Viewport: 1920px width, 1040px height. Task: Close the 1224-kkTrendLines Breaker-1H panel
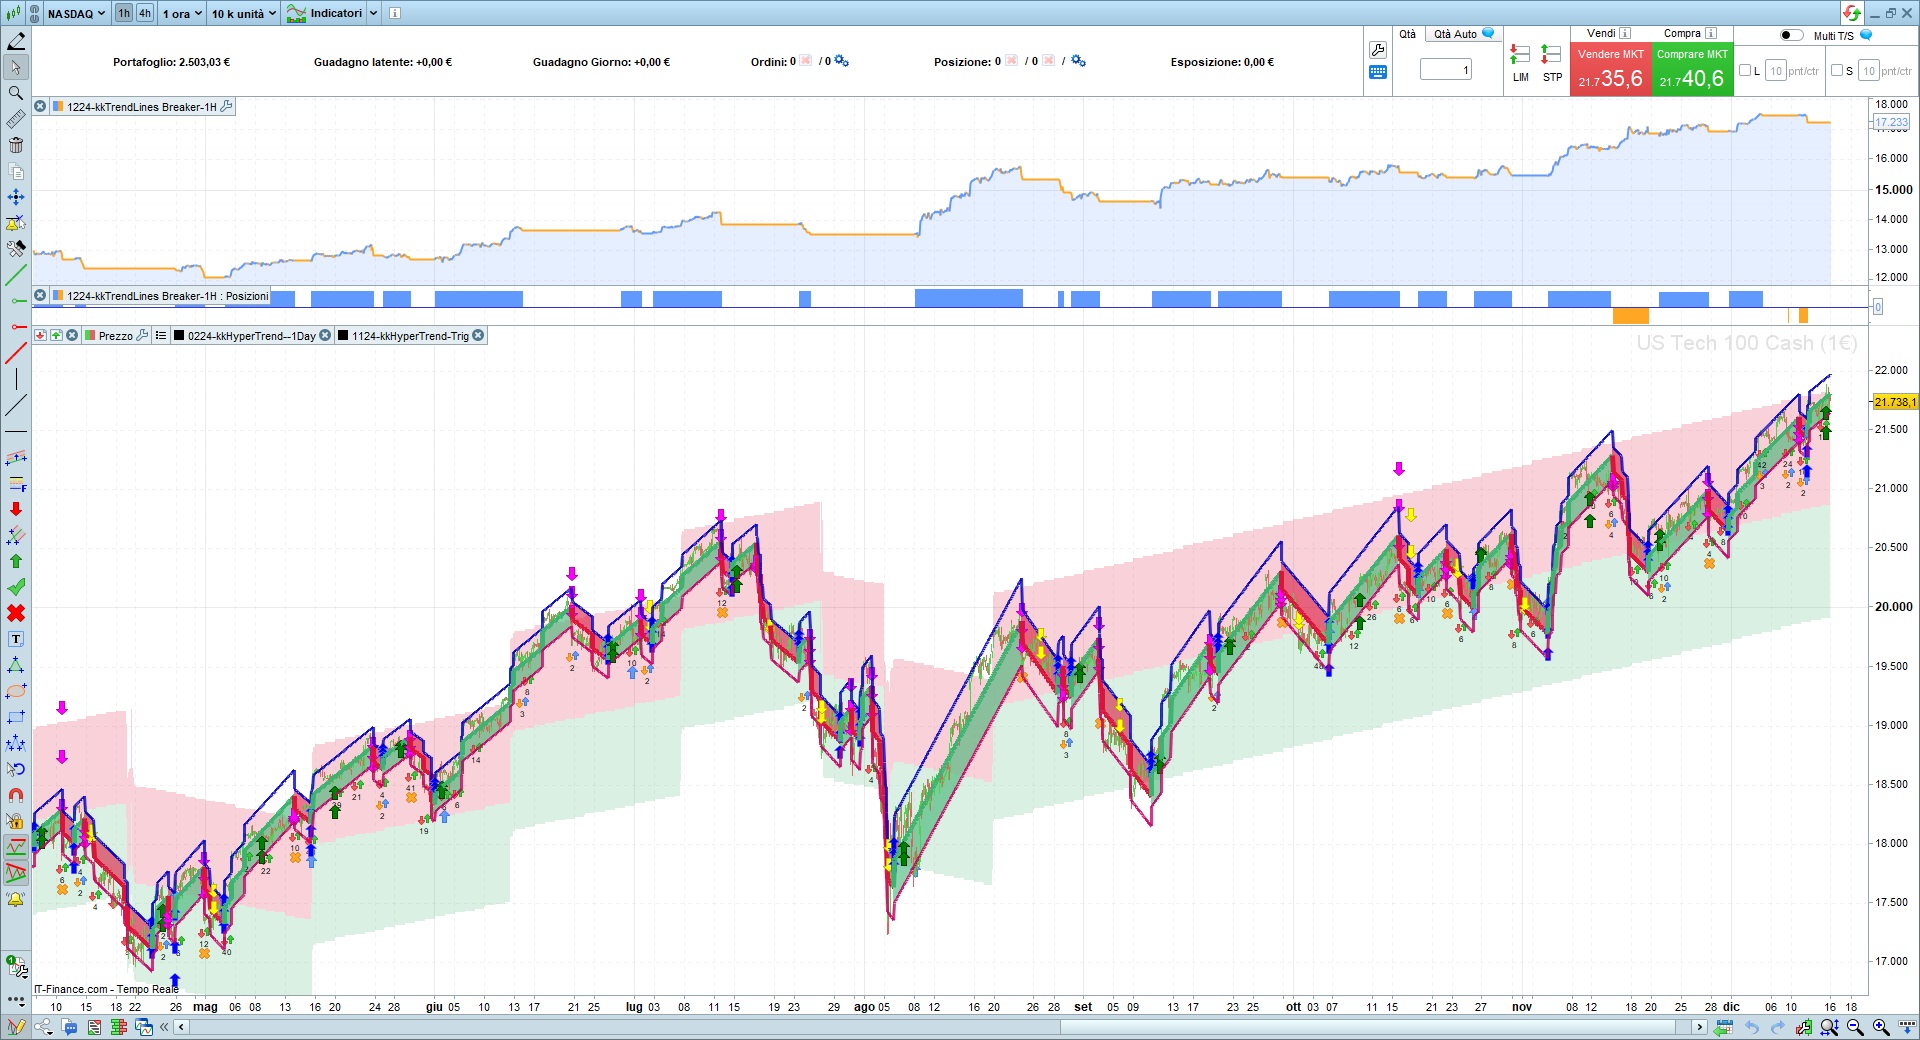40,106
